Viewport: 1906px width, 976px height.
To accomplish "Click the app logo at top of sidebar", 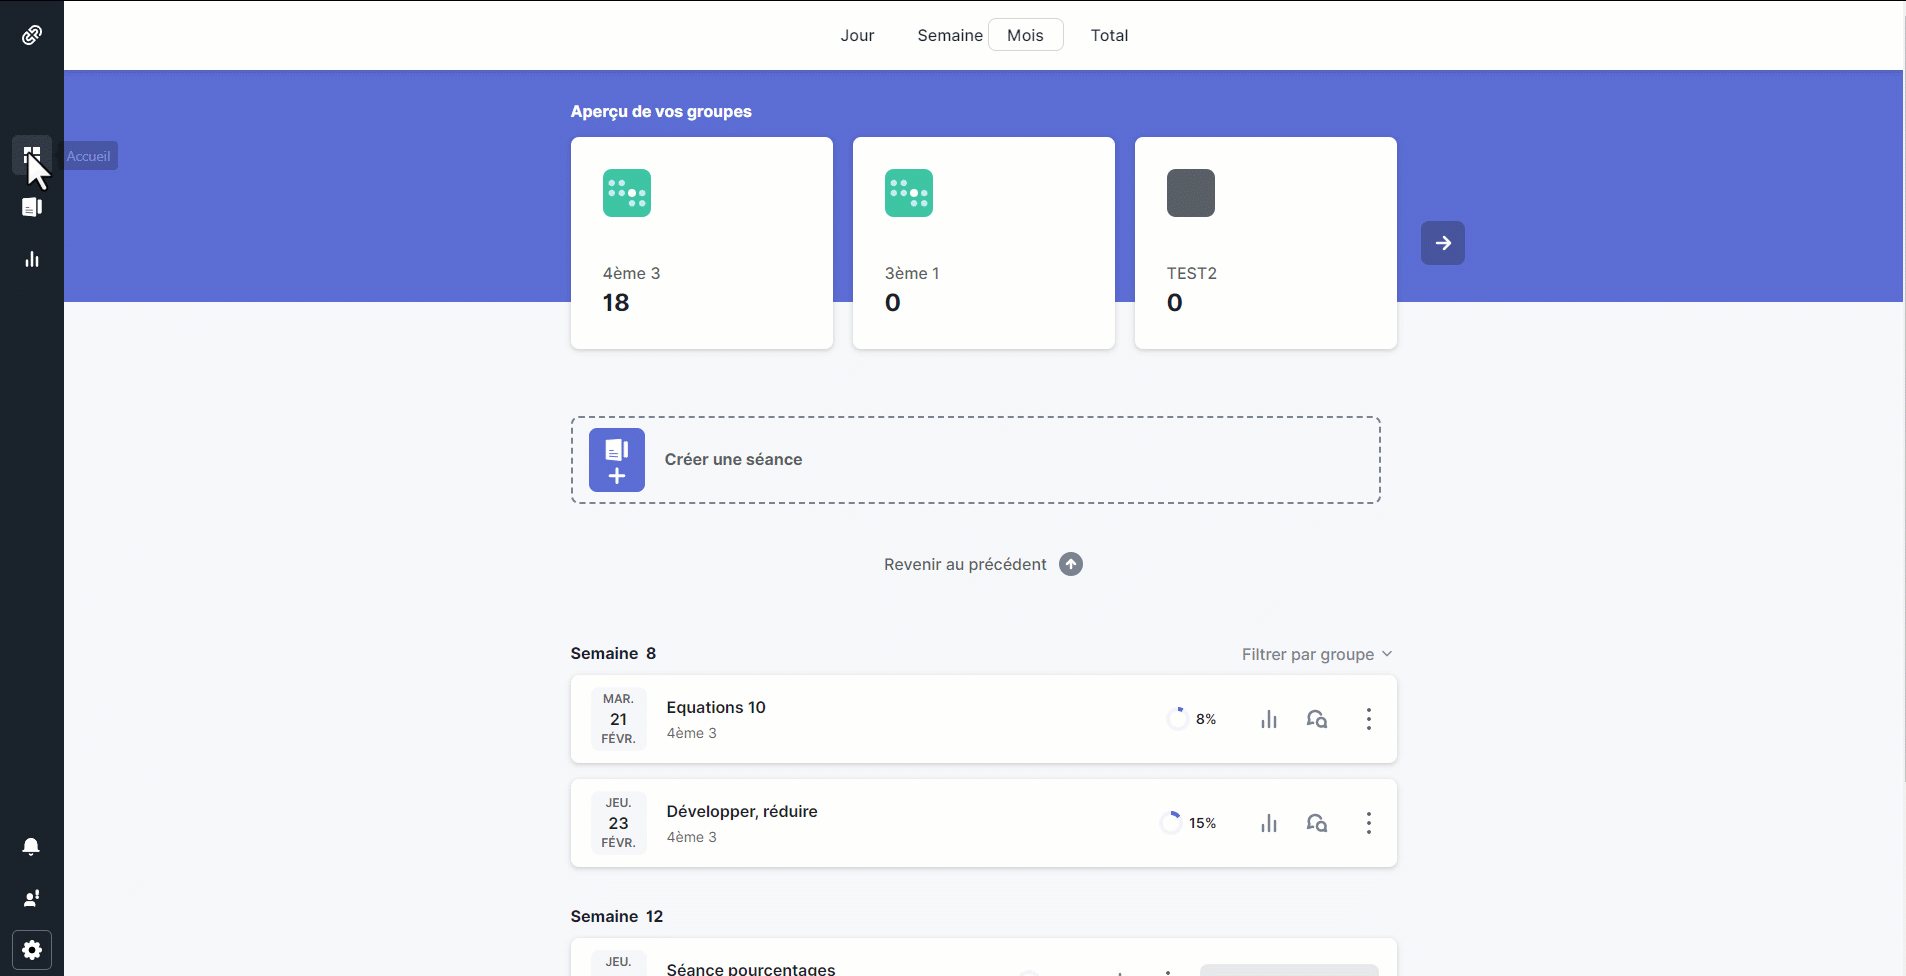I will click(32, 35).
